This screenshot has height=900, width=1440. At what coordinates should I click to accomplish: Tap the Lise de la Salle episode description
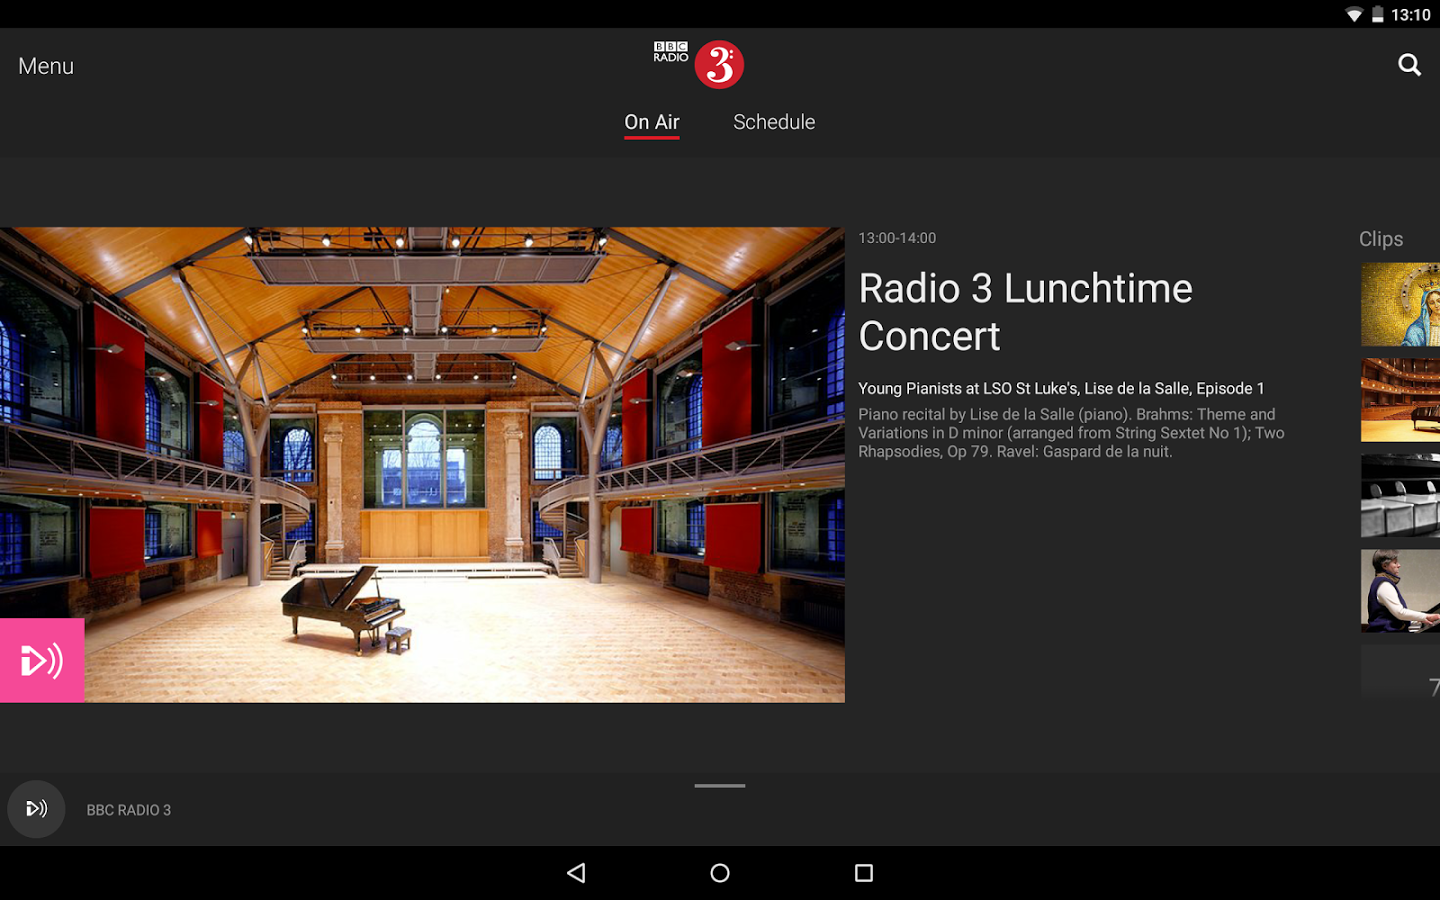[1061, 388]
